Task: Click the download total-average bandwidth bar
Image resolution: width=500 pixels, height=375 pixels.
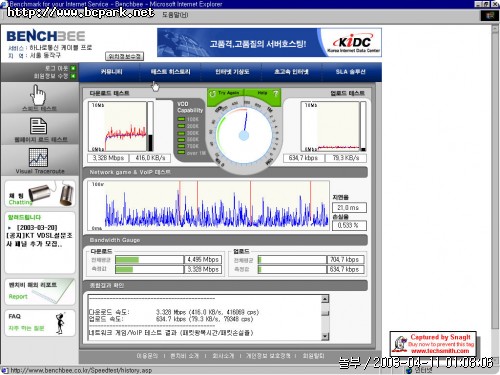Action: (x=150, y=260)
